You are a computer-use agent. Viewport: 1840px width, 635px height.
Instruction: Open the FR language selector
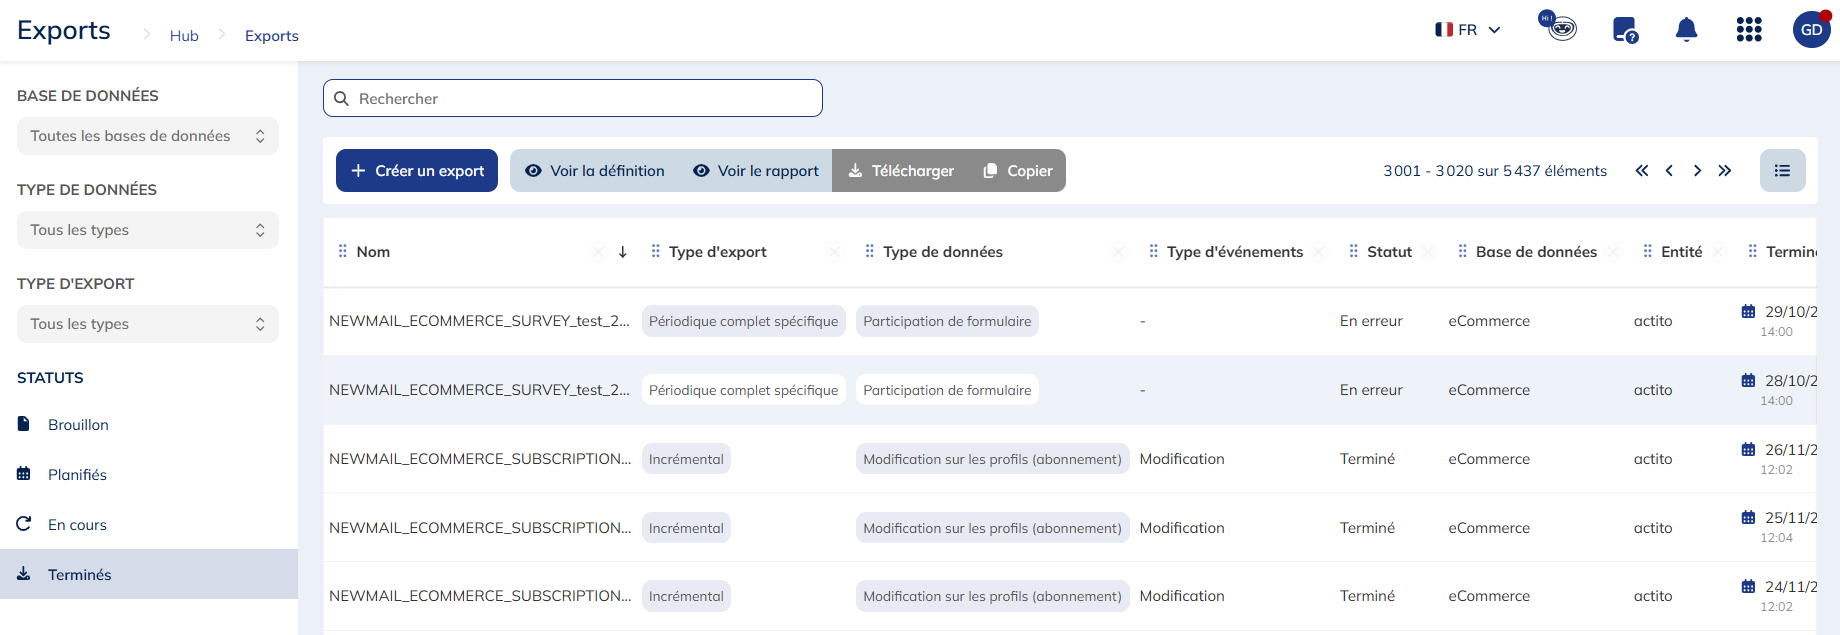pos(1468,30)
